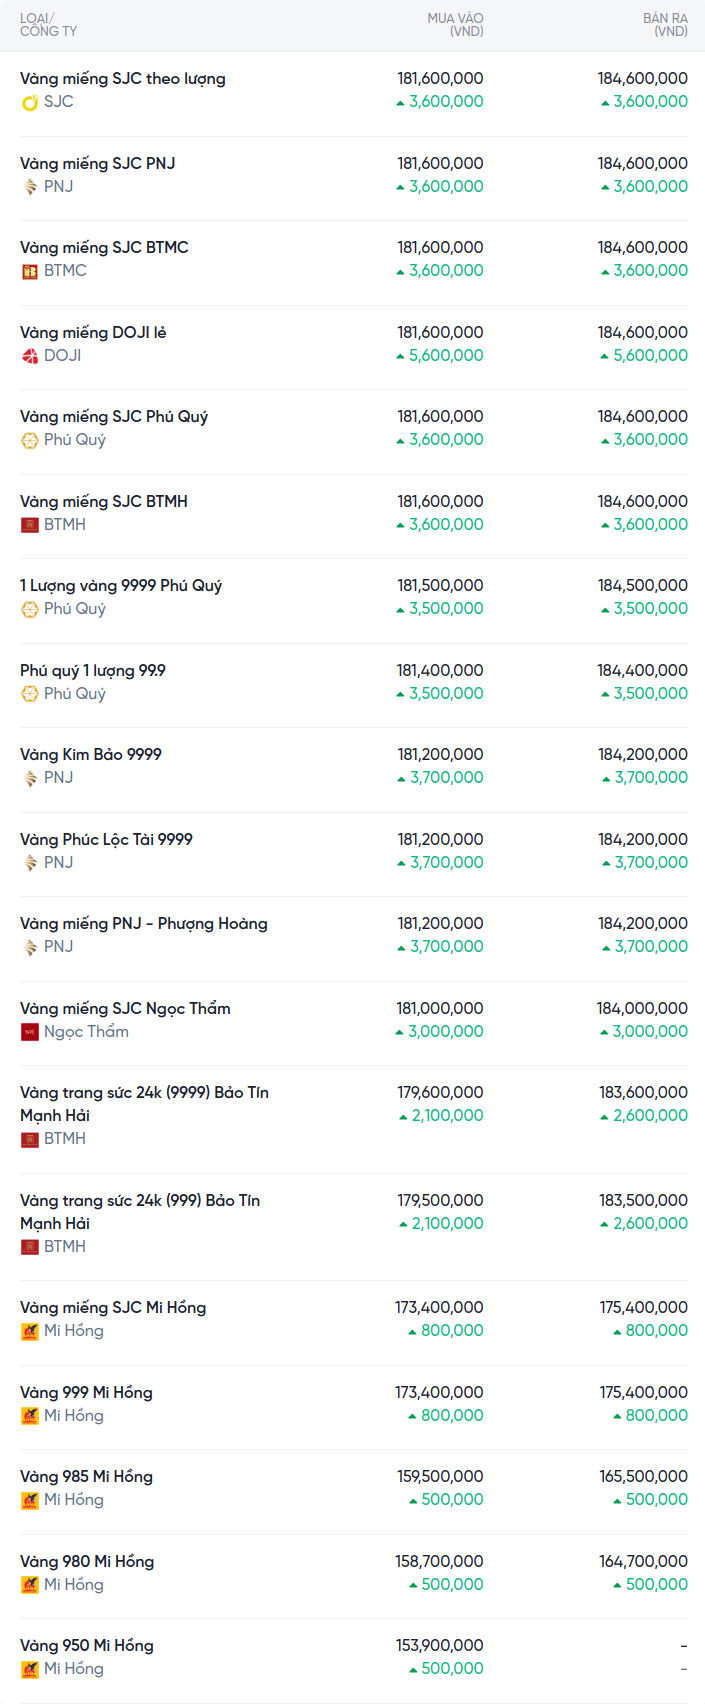705x1704 pixels.
Task: Click PNJ logo under Vàng Kim Bảo 9999
Action: click(30, 778)
